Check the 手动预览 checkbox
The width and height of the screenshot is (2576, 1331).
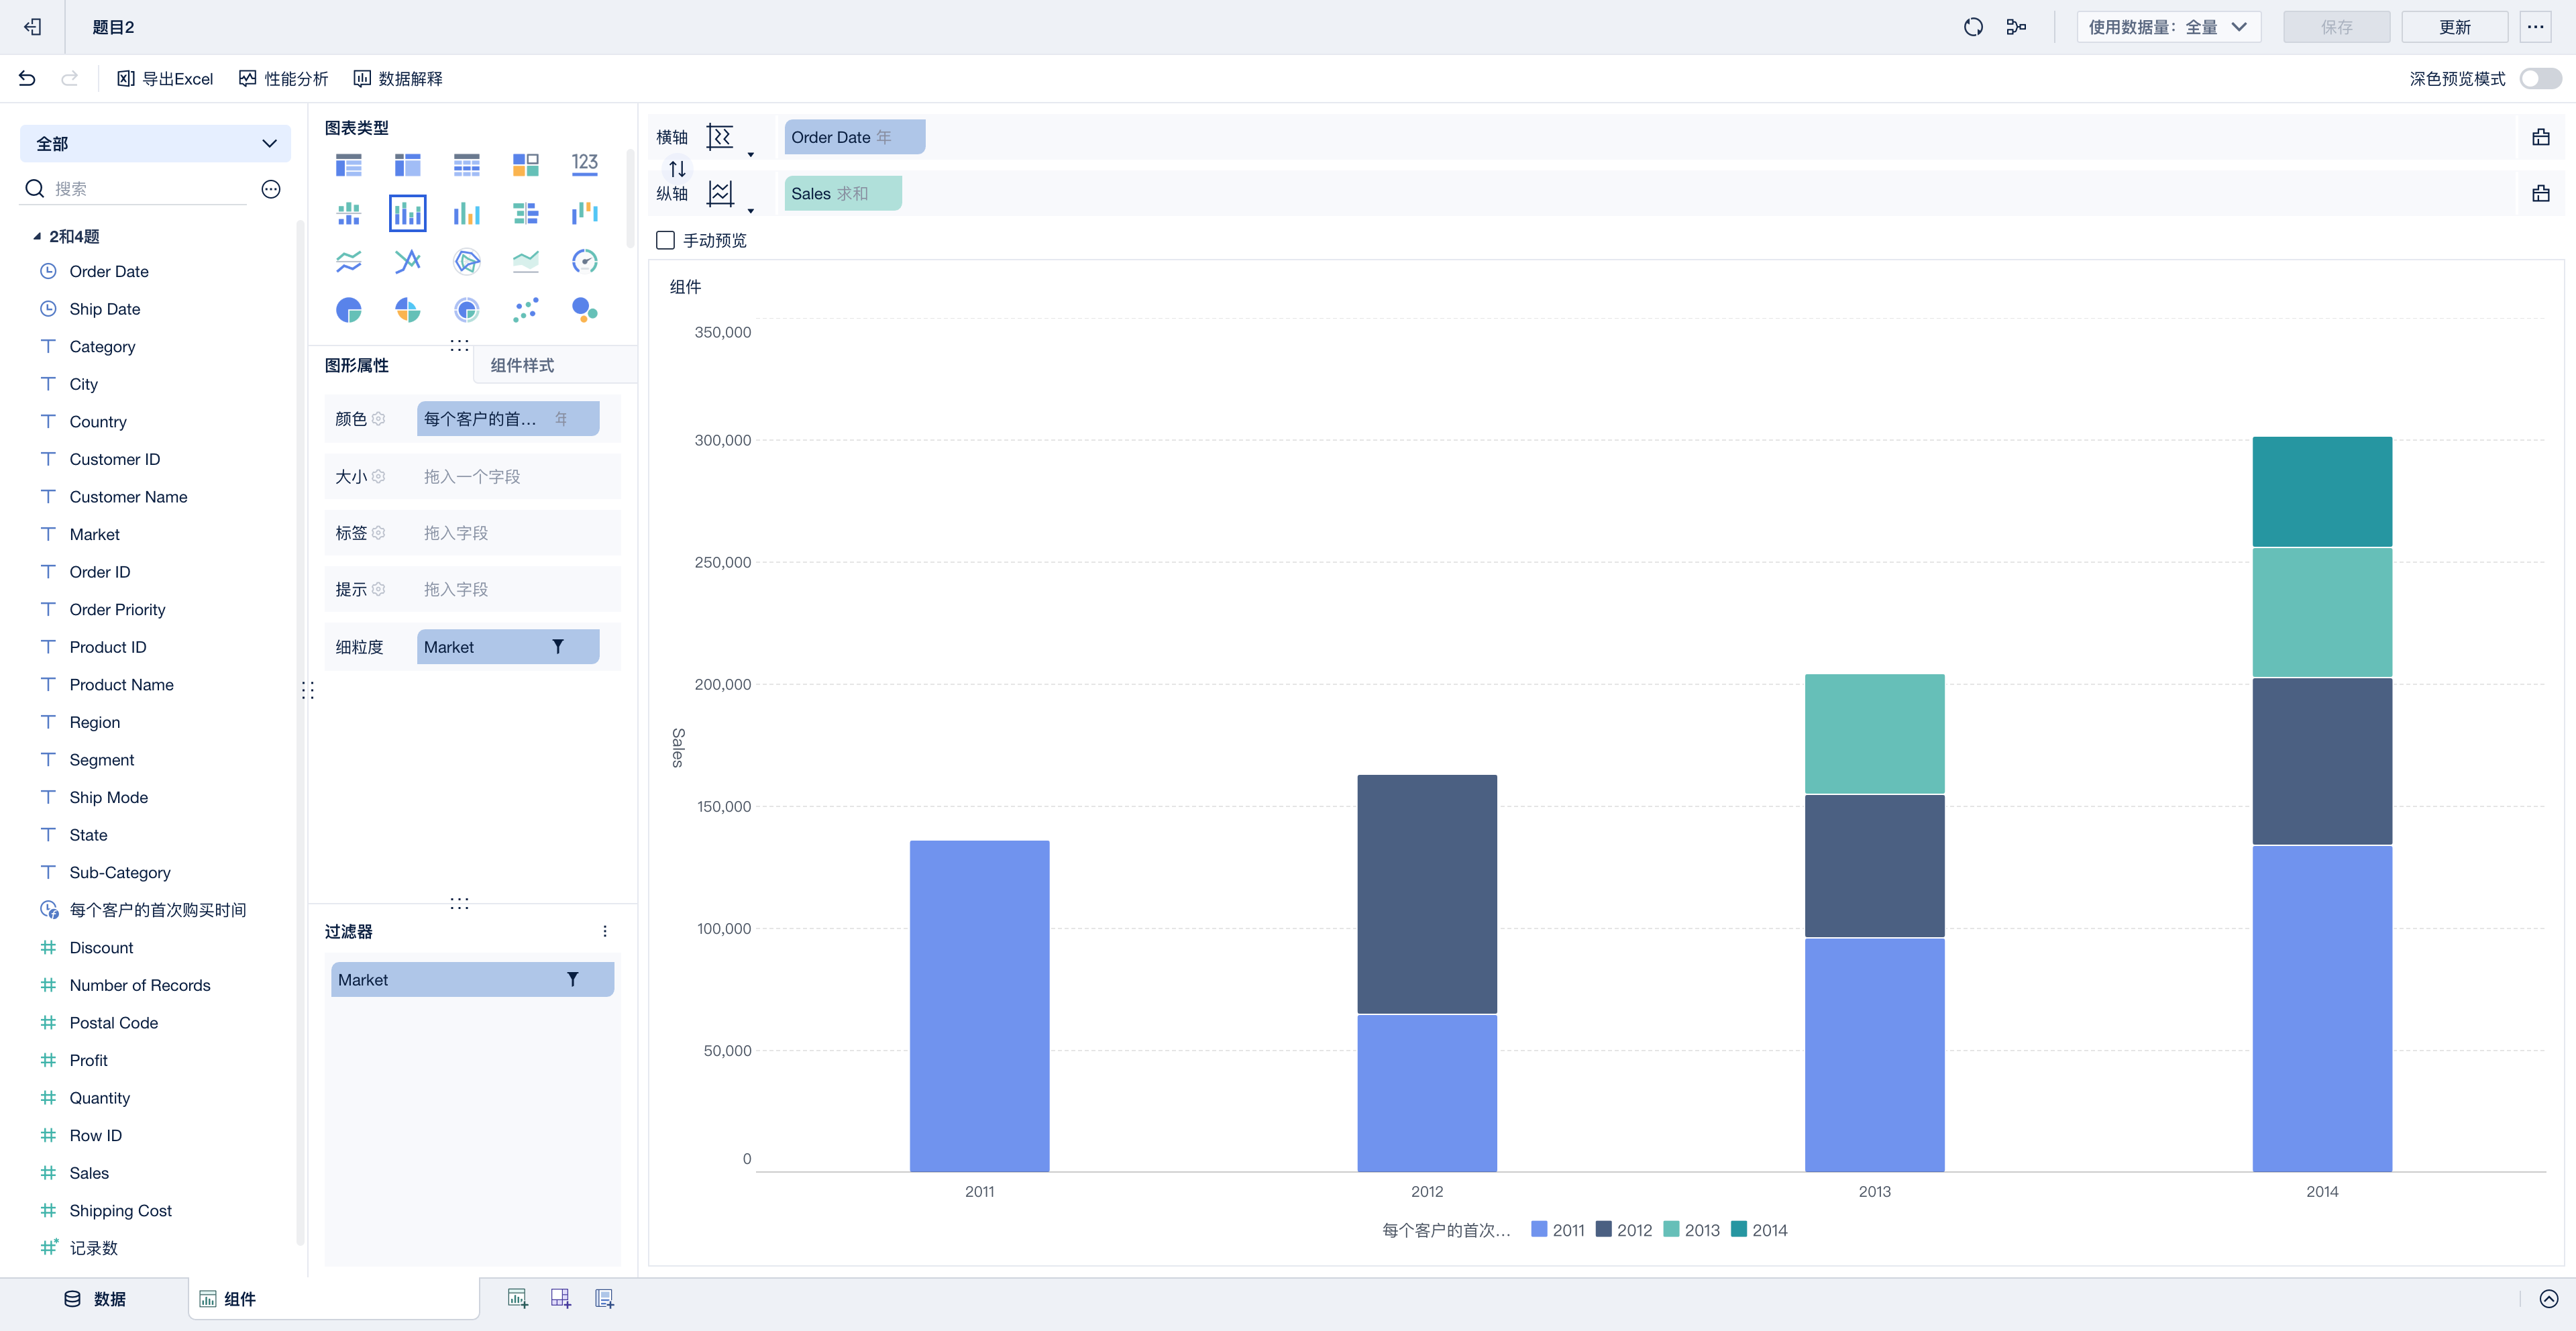[665, 240]
